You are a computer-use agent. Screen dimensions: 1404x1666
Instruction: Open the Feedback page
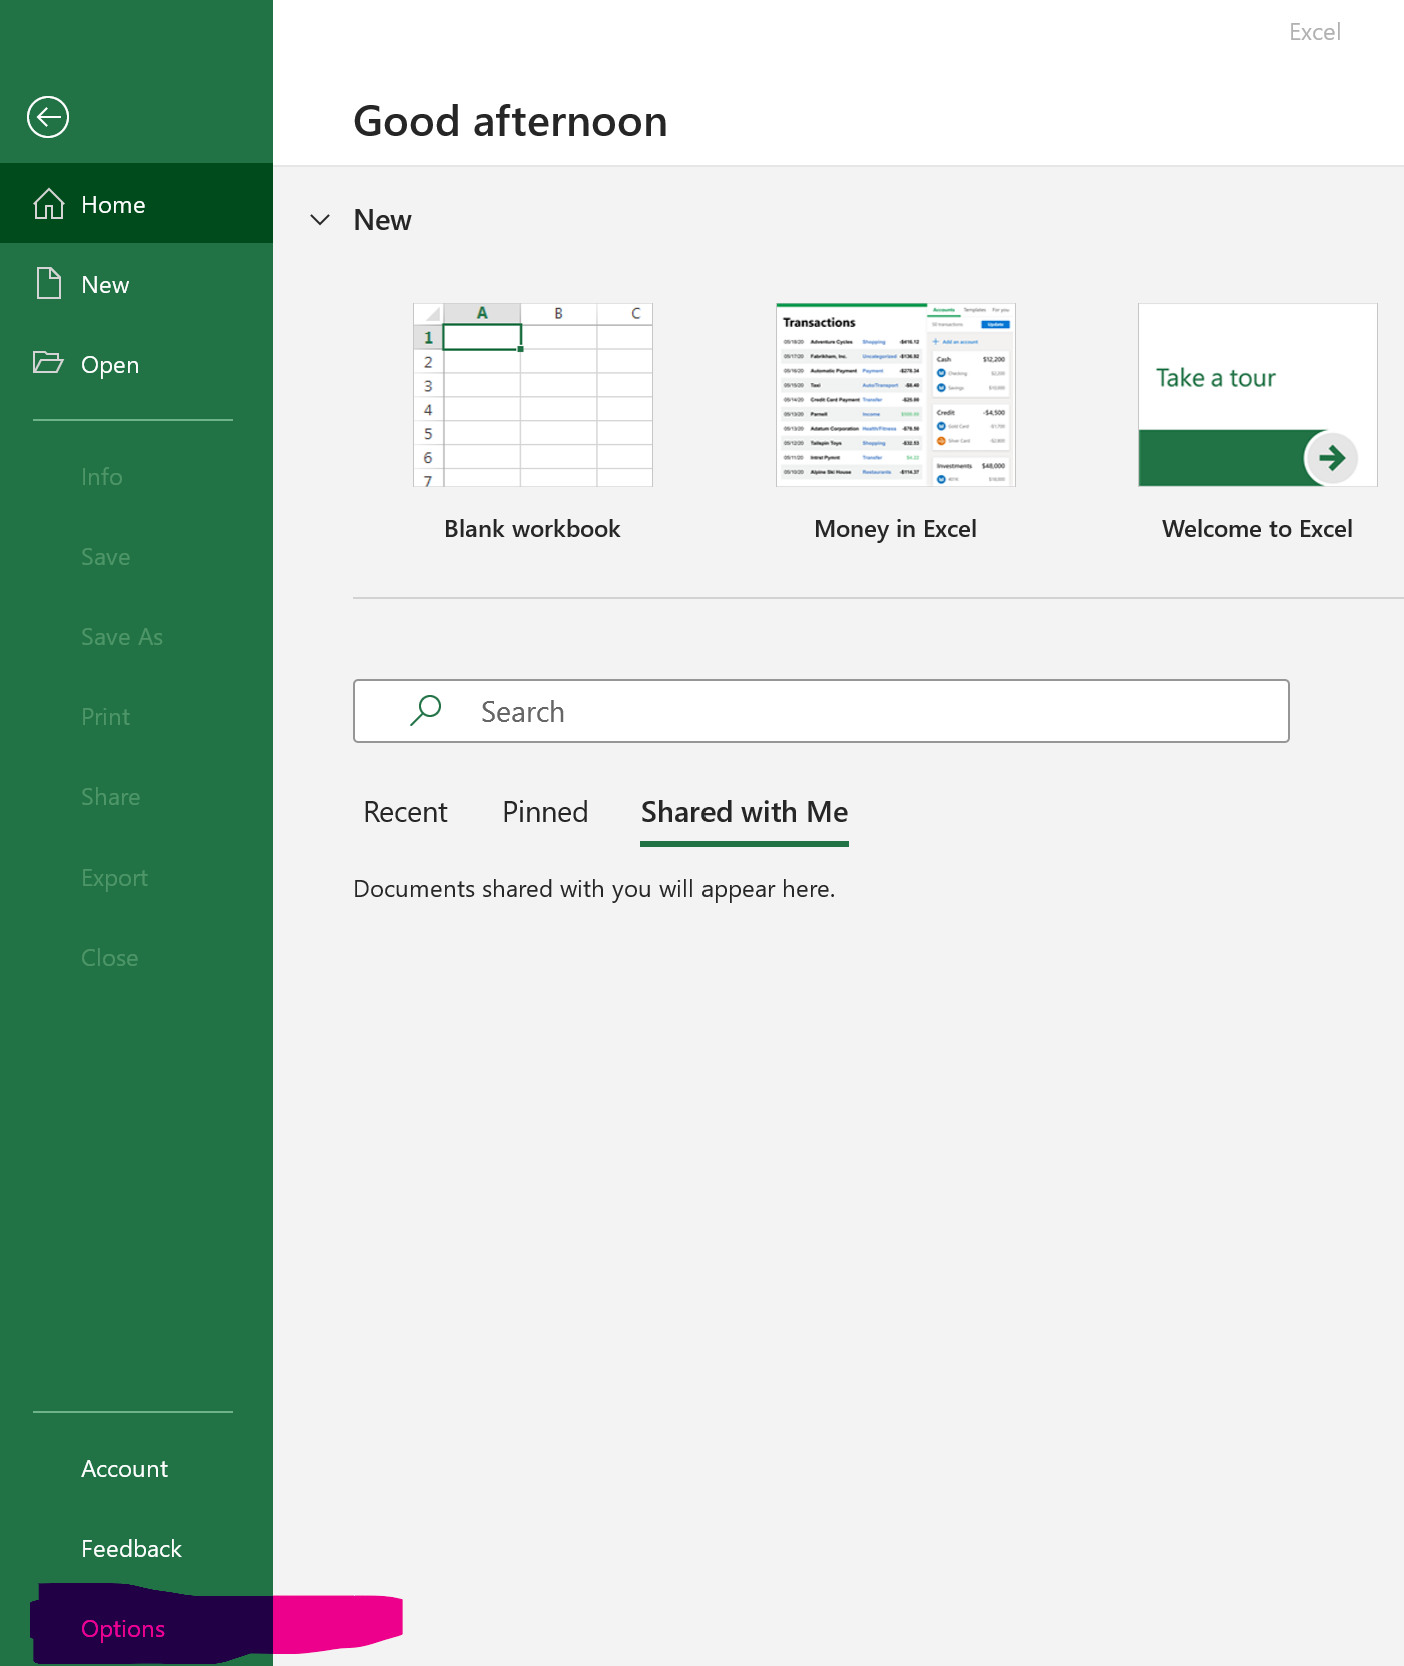click(131, 1549)
